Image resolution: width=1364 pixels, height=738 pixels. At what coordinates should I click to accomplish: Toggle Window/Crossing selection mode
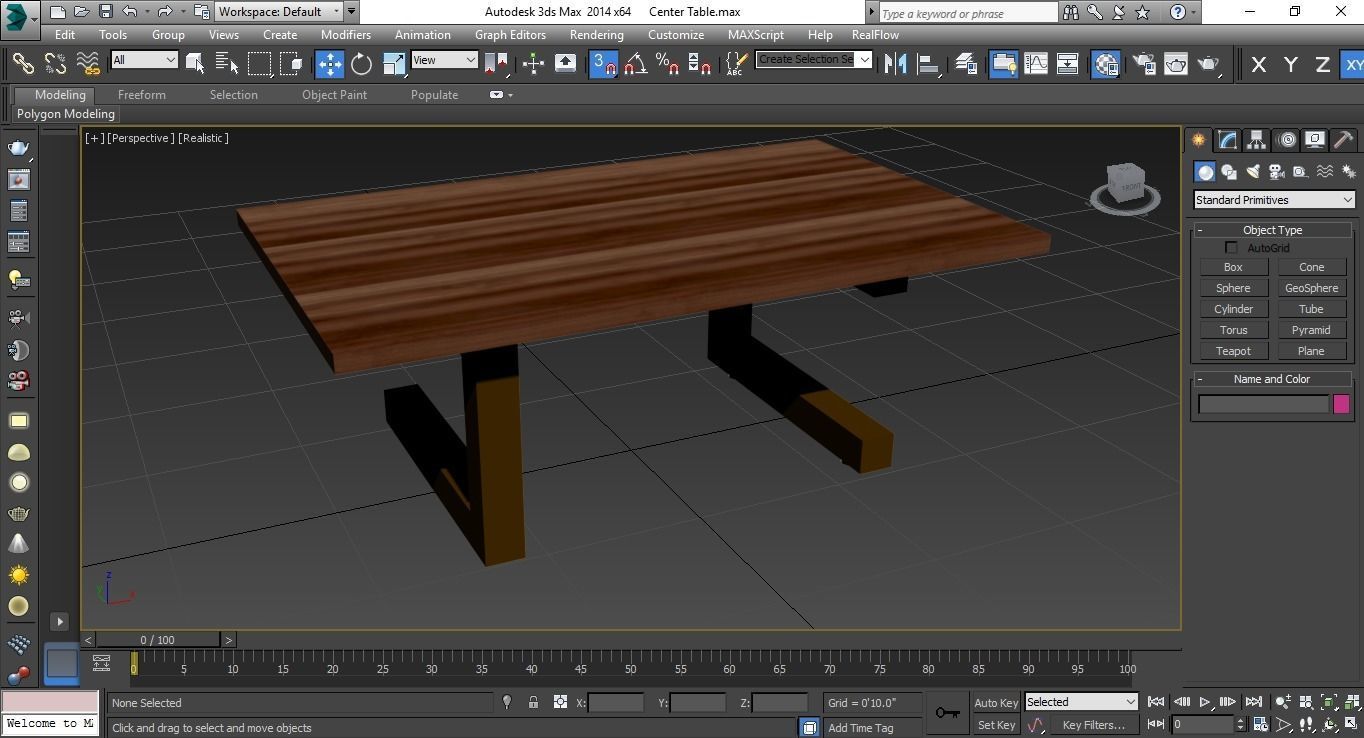tap(291, 64)
